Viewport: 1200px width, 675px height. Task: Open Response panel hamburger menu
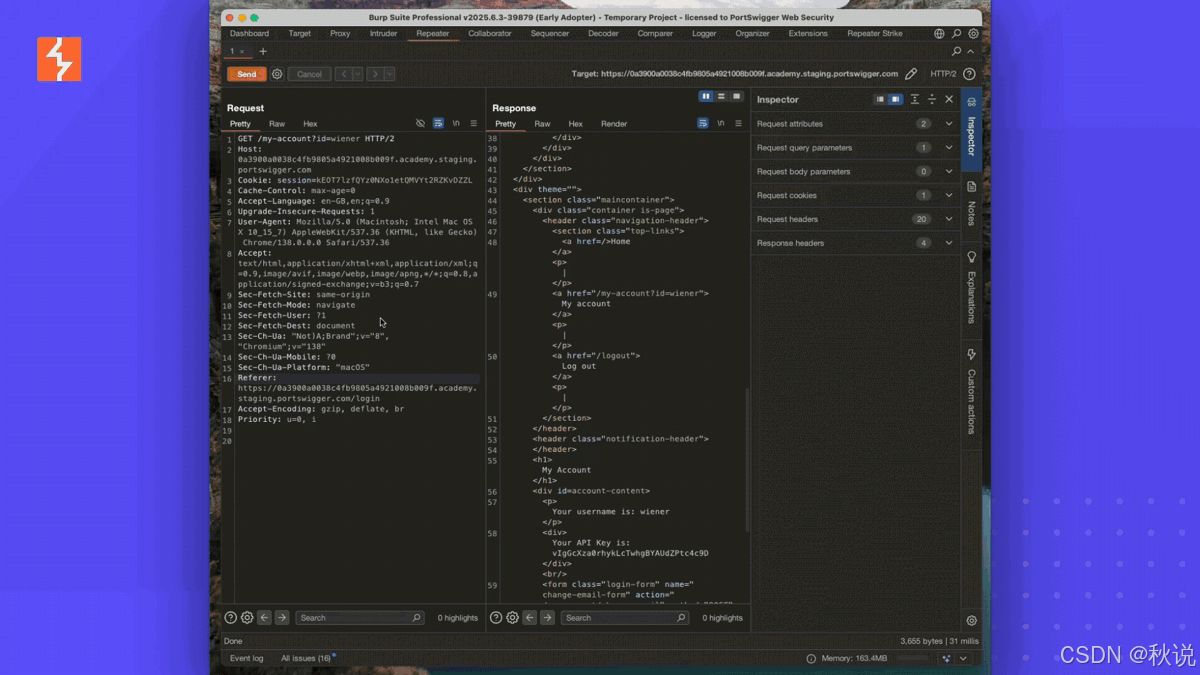coord(739,123)
